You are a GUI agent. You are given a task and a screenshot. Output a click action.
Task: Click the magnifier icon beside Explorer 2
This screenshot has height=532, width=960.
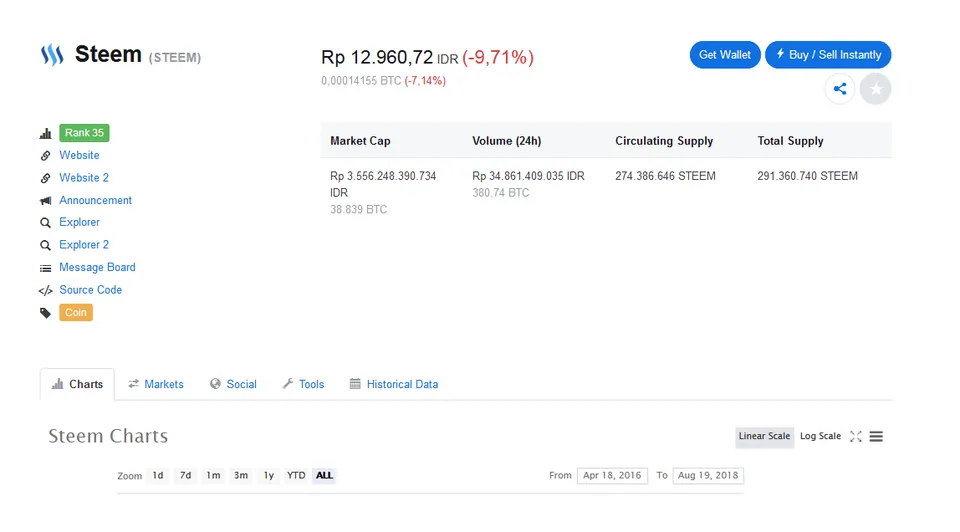tap(45, 245)
